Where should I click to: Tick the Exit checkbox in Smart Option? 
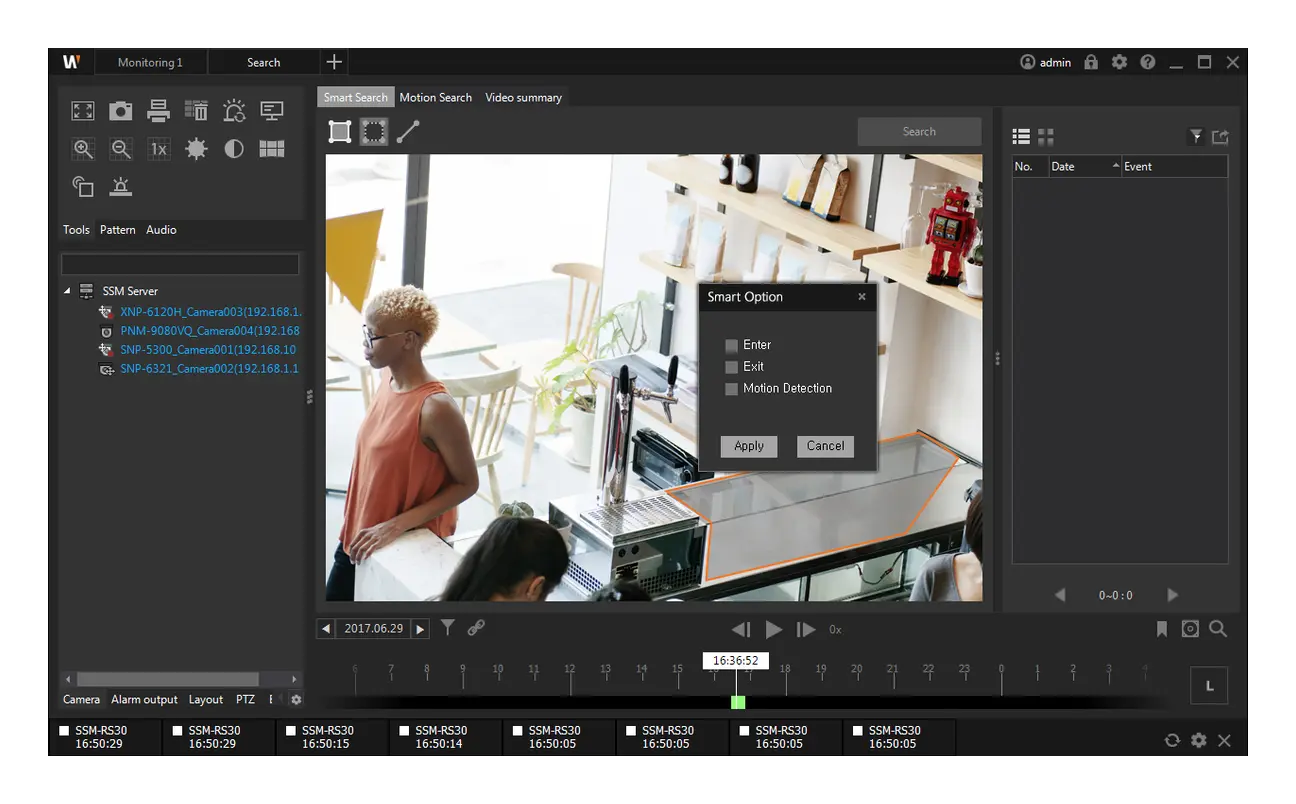click(732, 367)
